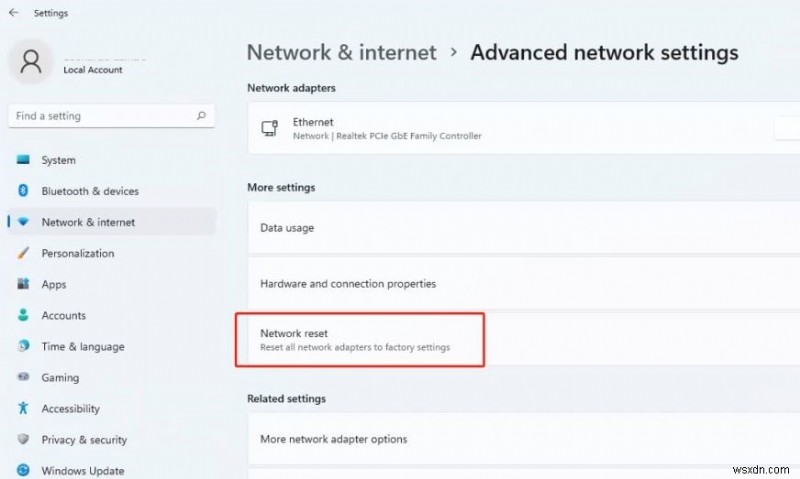Click the Personalization paintbrush icon

point(23,253)
